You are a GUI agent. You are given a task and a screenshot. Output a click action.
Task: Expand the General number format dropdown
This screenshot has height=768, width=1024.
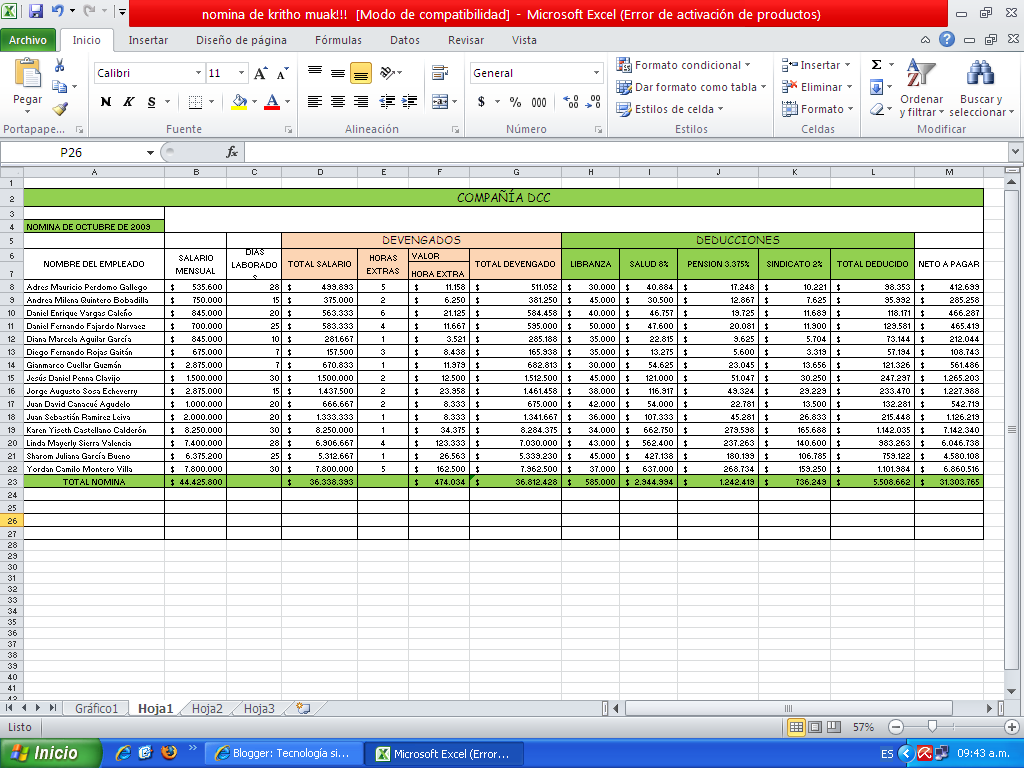(597, 73)
